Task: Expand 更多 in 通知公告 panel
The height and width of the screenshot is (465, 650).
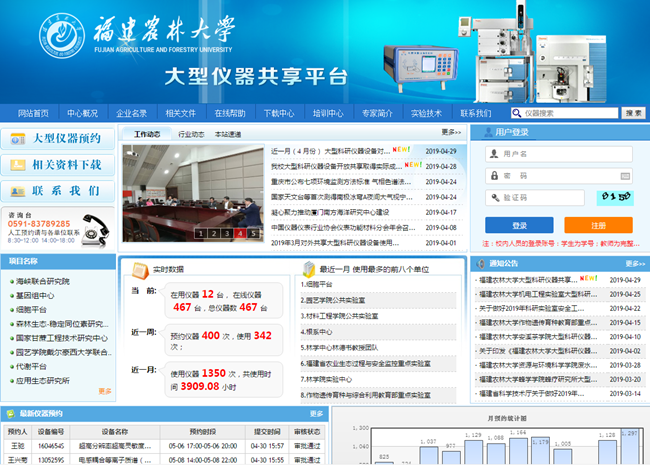Action: point(636,263)
